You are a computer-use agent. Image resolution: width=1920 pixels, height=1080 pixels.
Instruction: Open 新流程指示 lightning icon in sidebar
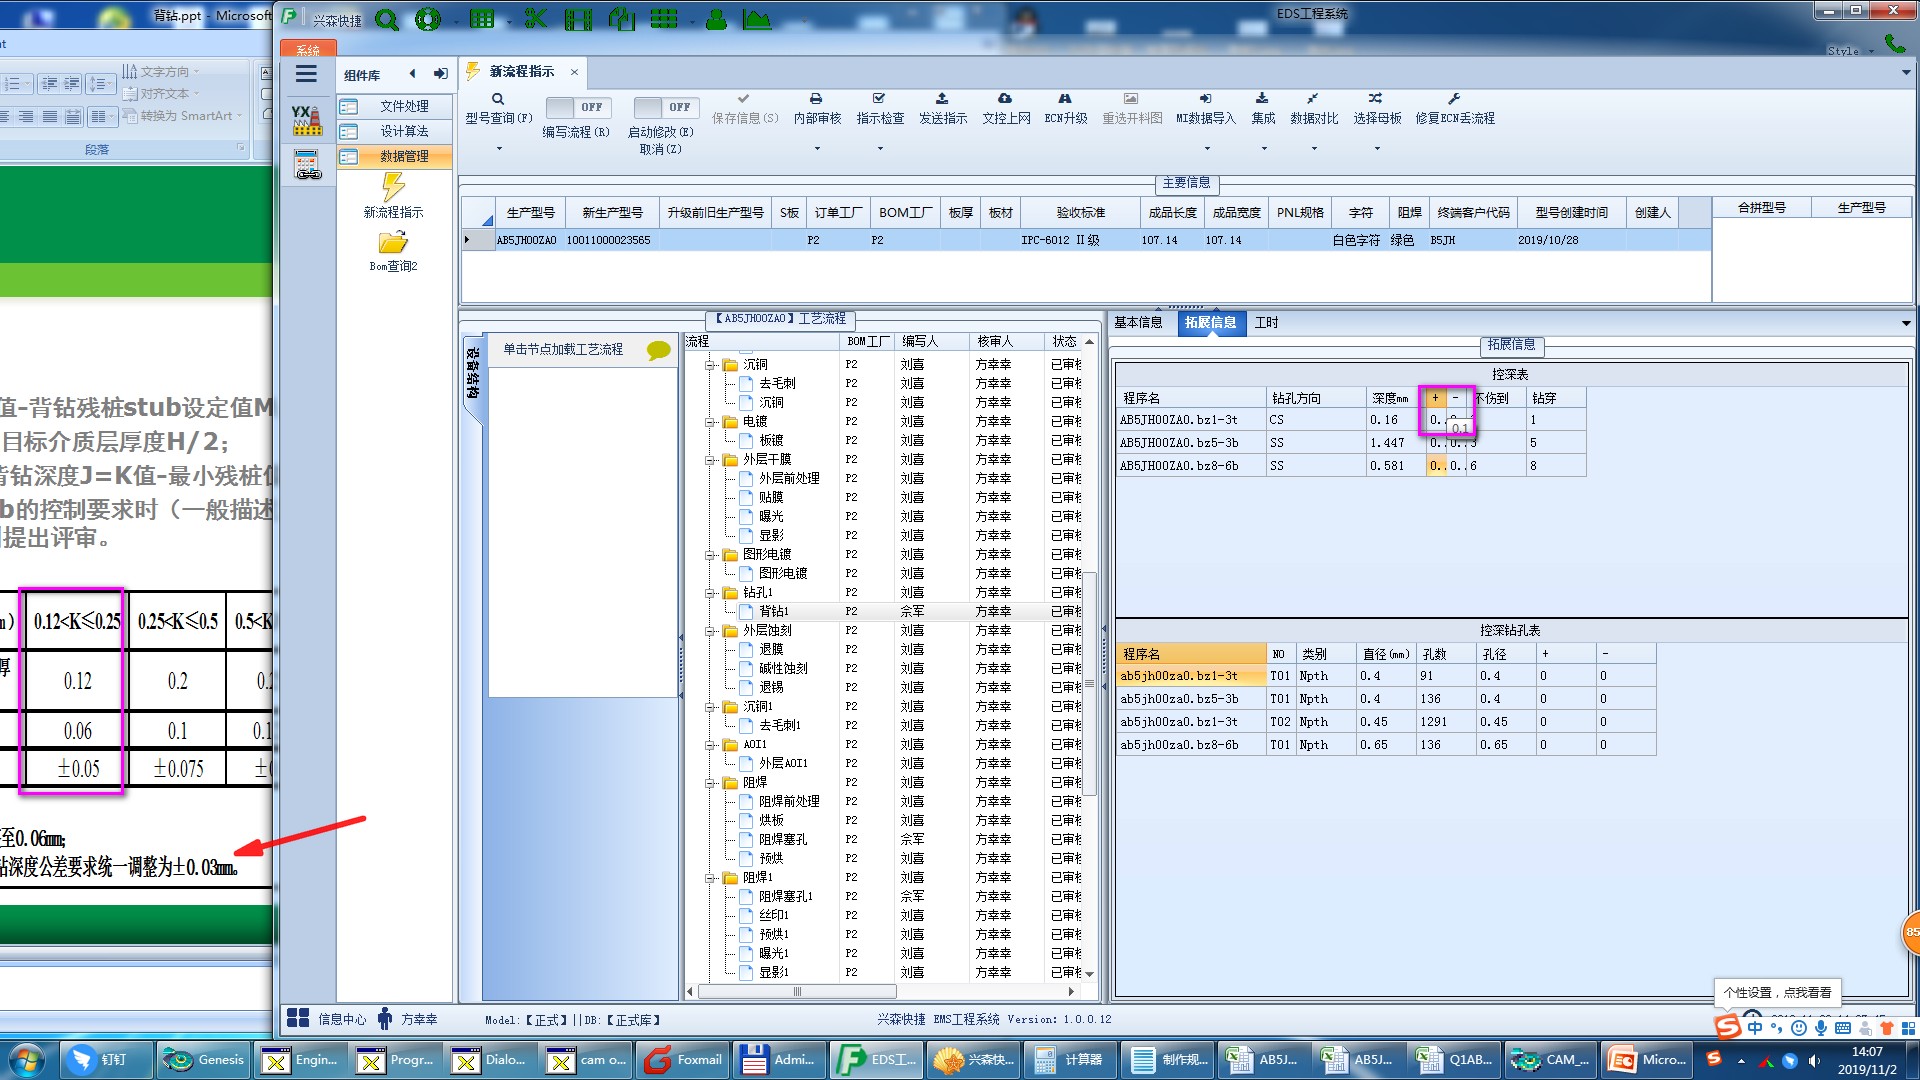393,187
